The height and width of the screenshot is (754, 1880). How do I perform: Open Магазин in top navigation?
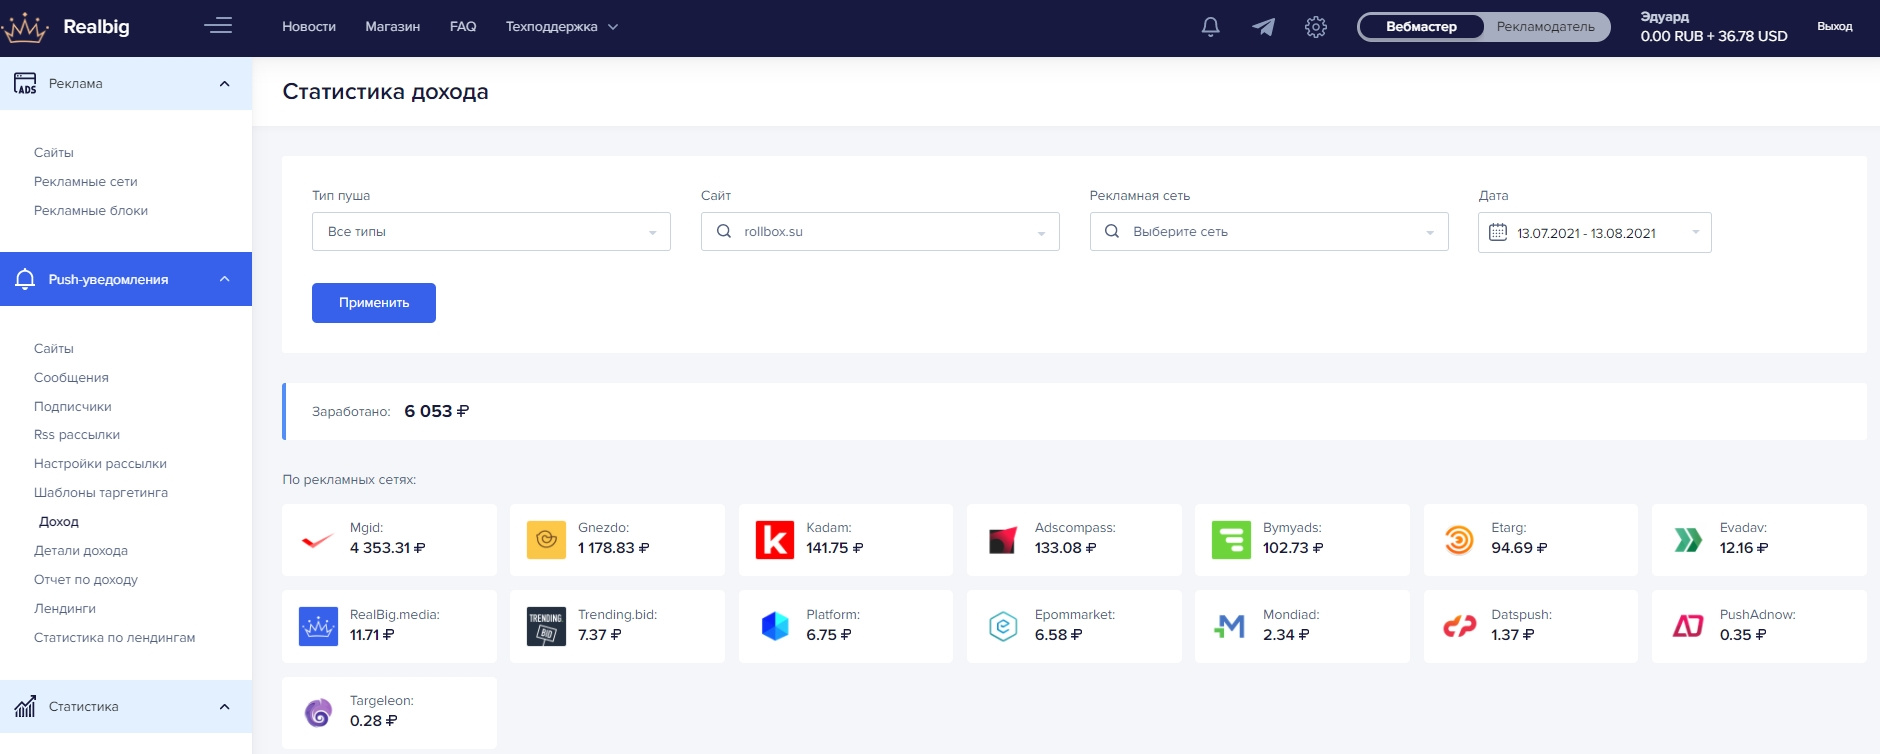click(x=393, y=27)
